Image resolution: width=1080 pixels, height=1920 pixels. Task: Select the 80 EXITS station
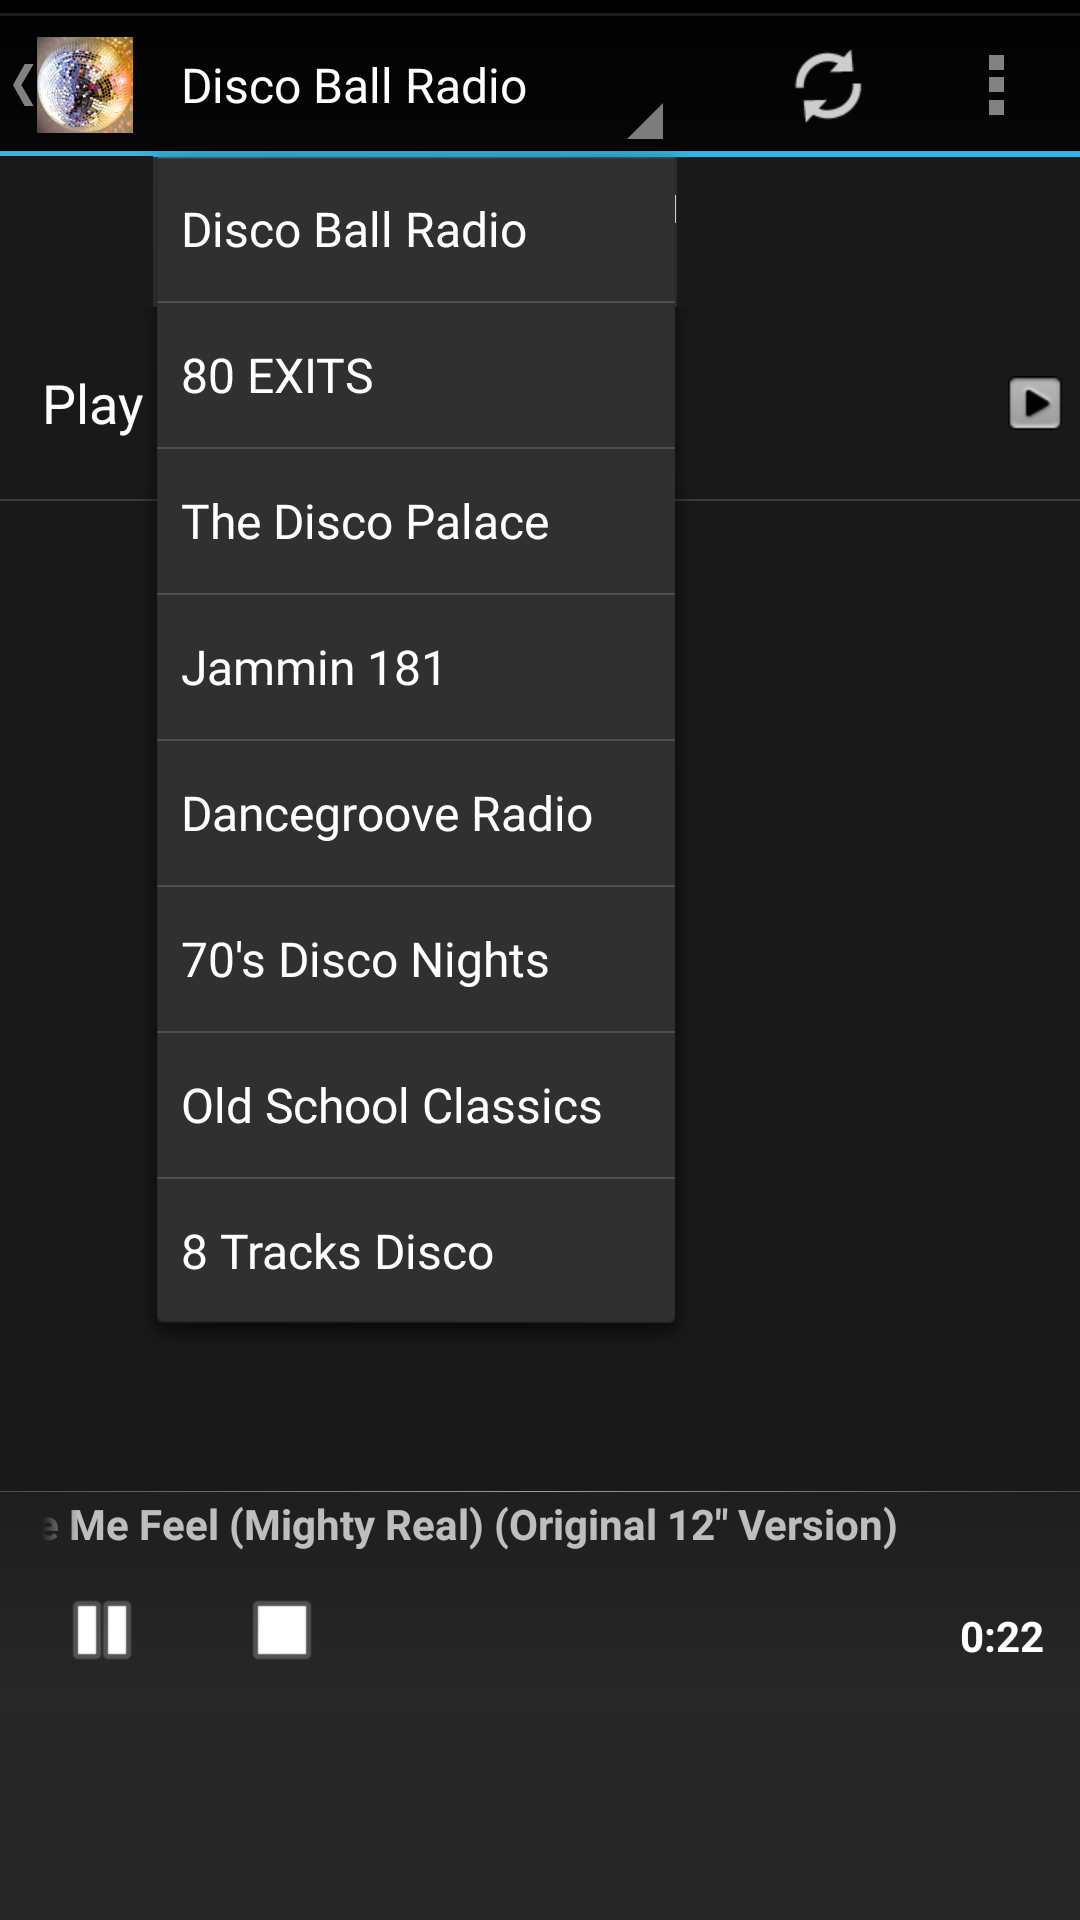(x=416, y=375)
